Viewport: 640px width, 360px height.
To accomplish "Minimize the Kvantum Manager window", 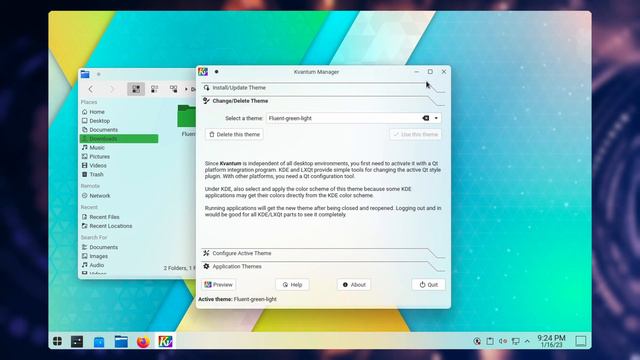I will click(416, 72).
